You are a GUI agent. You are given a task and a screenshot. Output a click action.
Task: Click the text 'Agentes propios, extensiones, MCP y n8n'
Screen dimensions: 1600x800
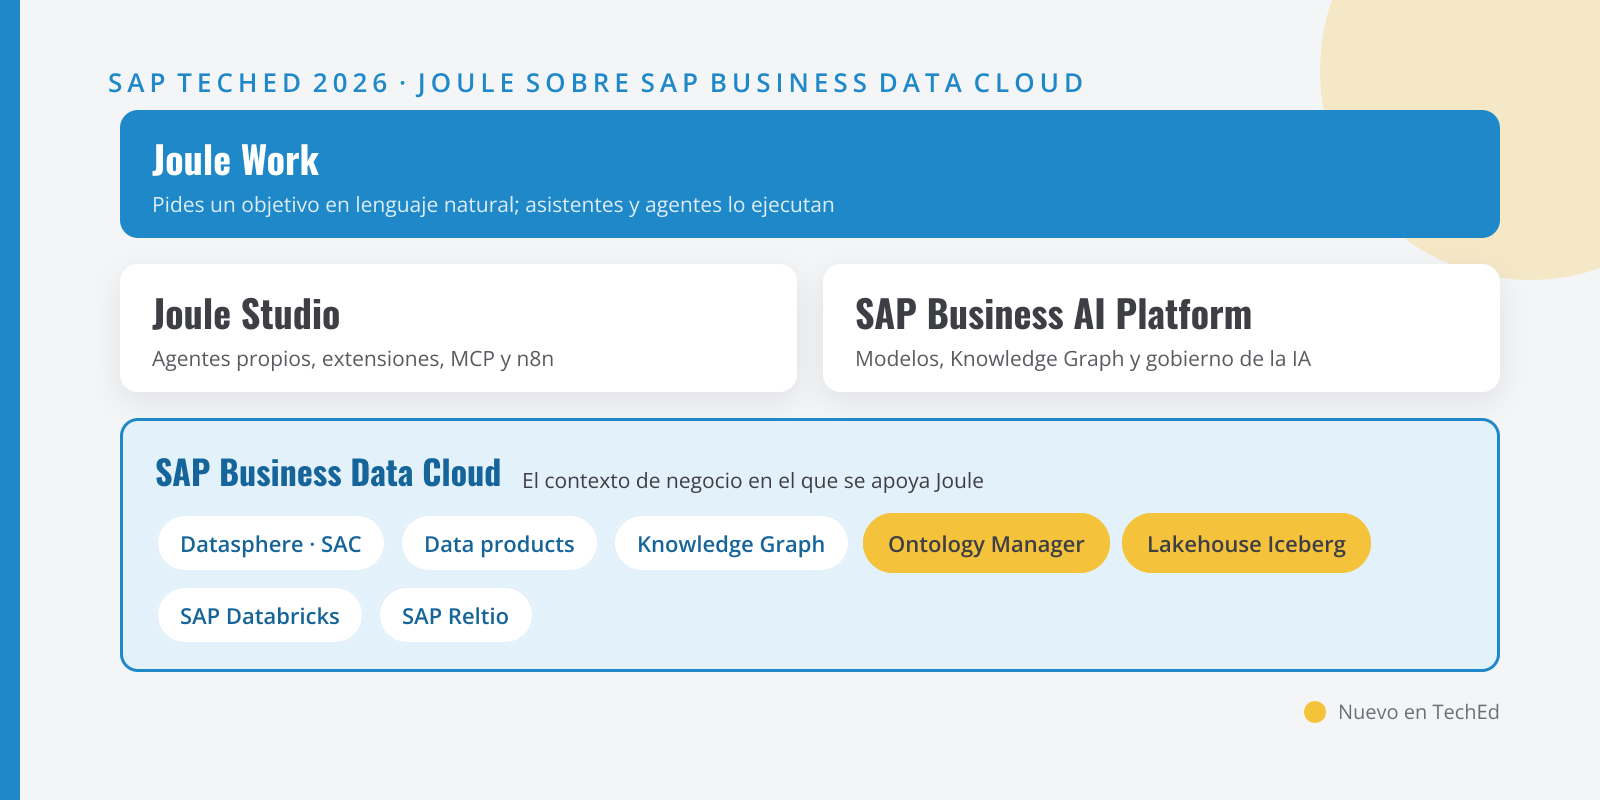pos(353,359)
